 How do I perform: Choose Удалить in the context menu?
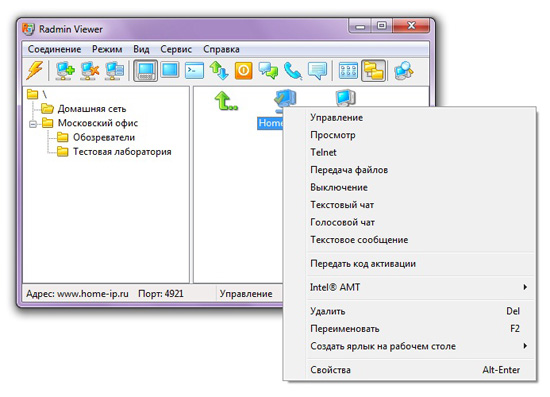click(x=410, y=311)
